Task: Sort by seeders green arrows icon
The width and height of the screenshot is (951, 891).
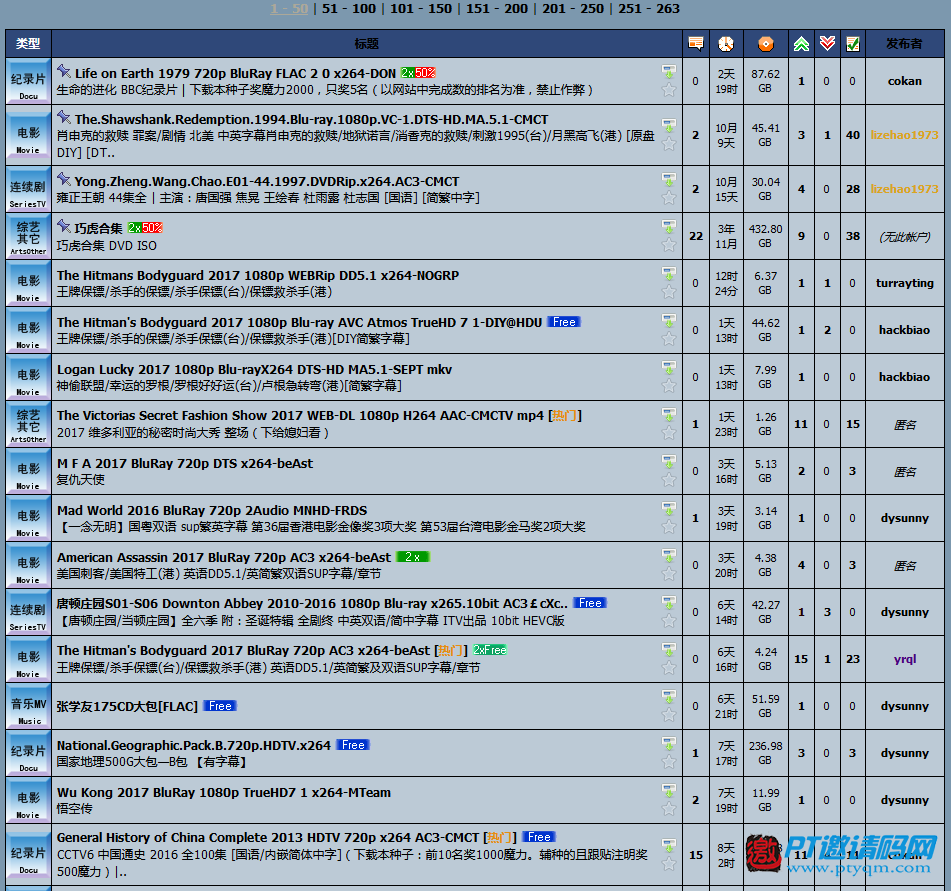Action: pyautogui.click(x=801, y=43)
